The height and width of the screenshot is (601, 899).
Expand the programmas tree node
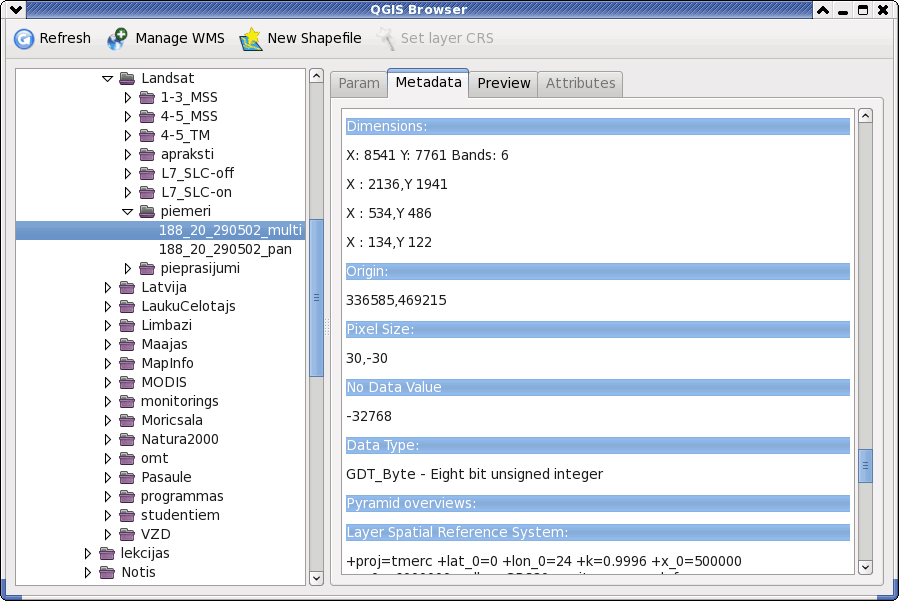[x=107, y=496]
